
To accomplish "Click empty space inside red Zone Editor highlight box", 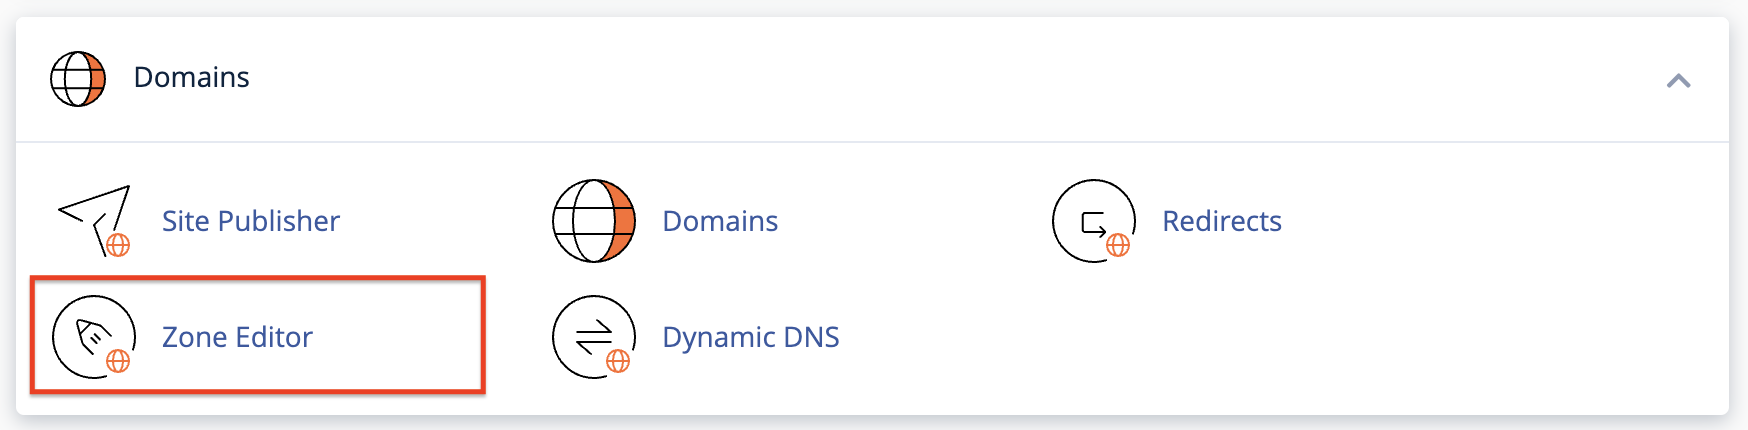I will 400,337.
